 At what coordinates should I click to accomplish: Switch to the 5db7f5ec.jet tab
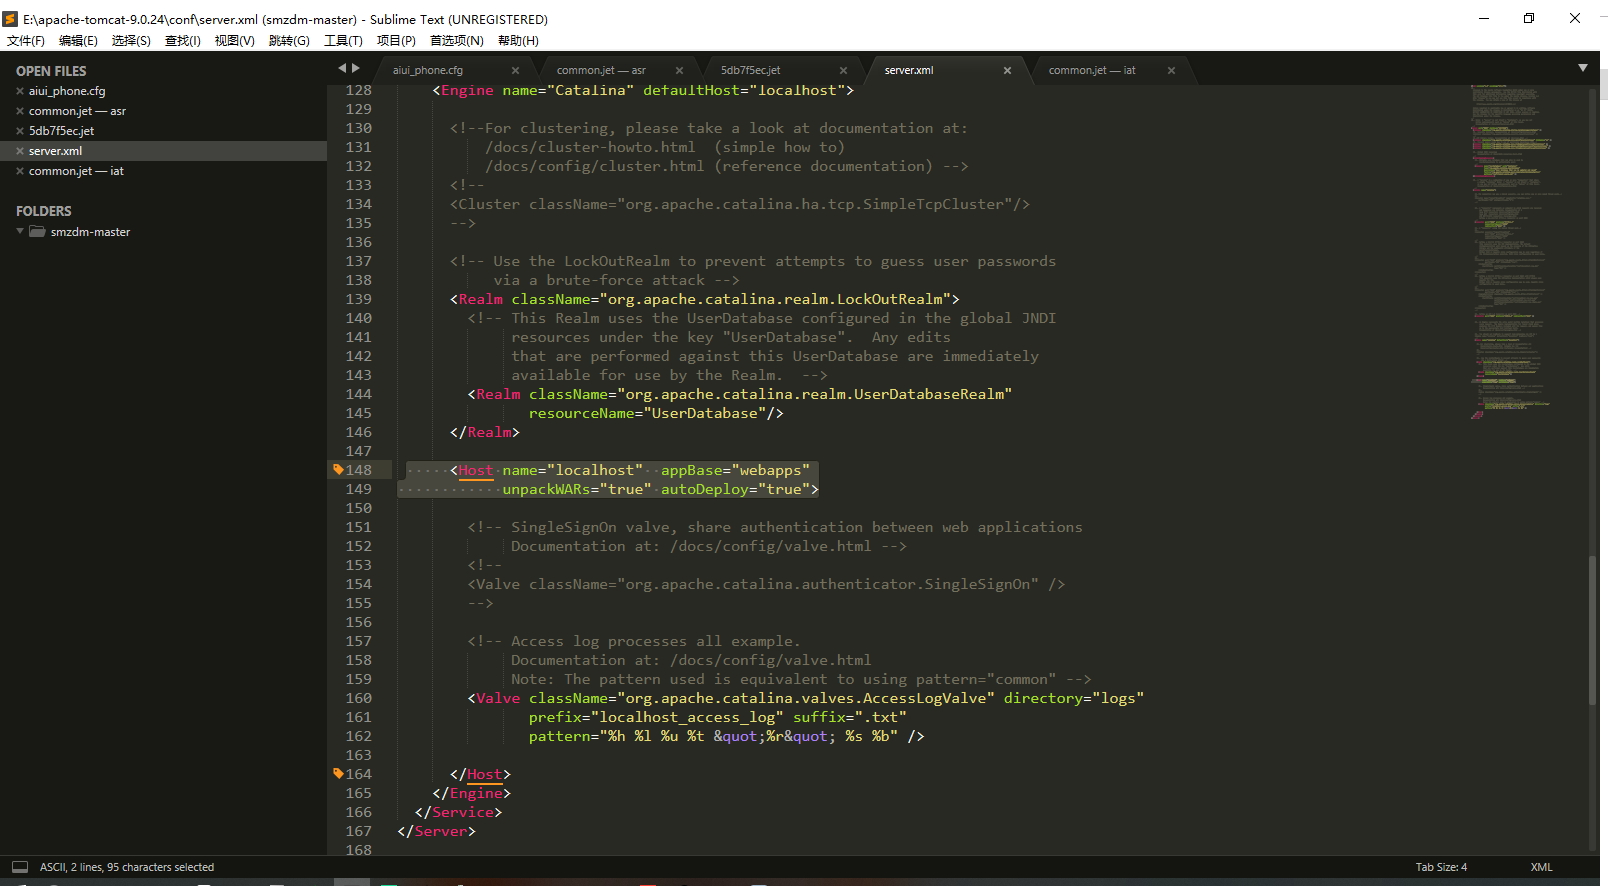point(751,70)
